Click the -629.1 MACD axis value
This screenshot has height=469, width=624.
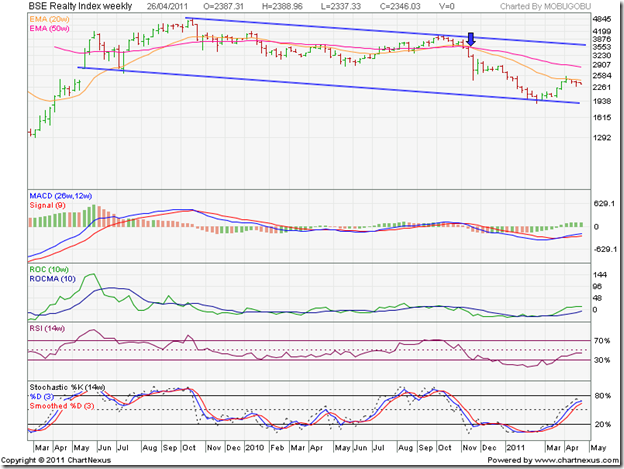(x=605, y=249)
